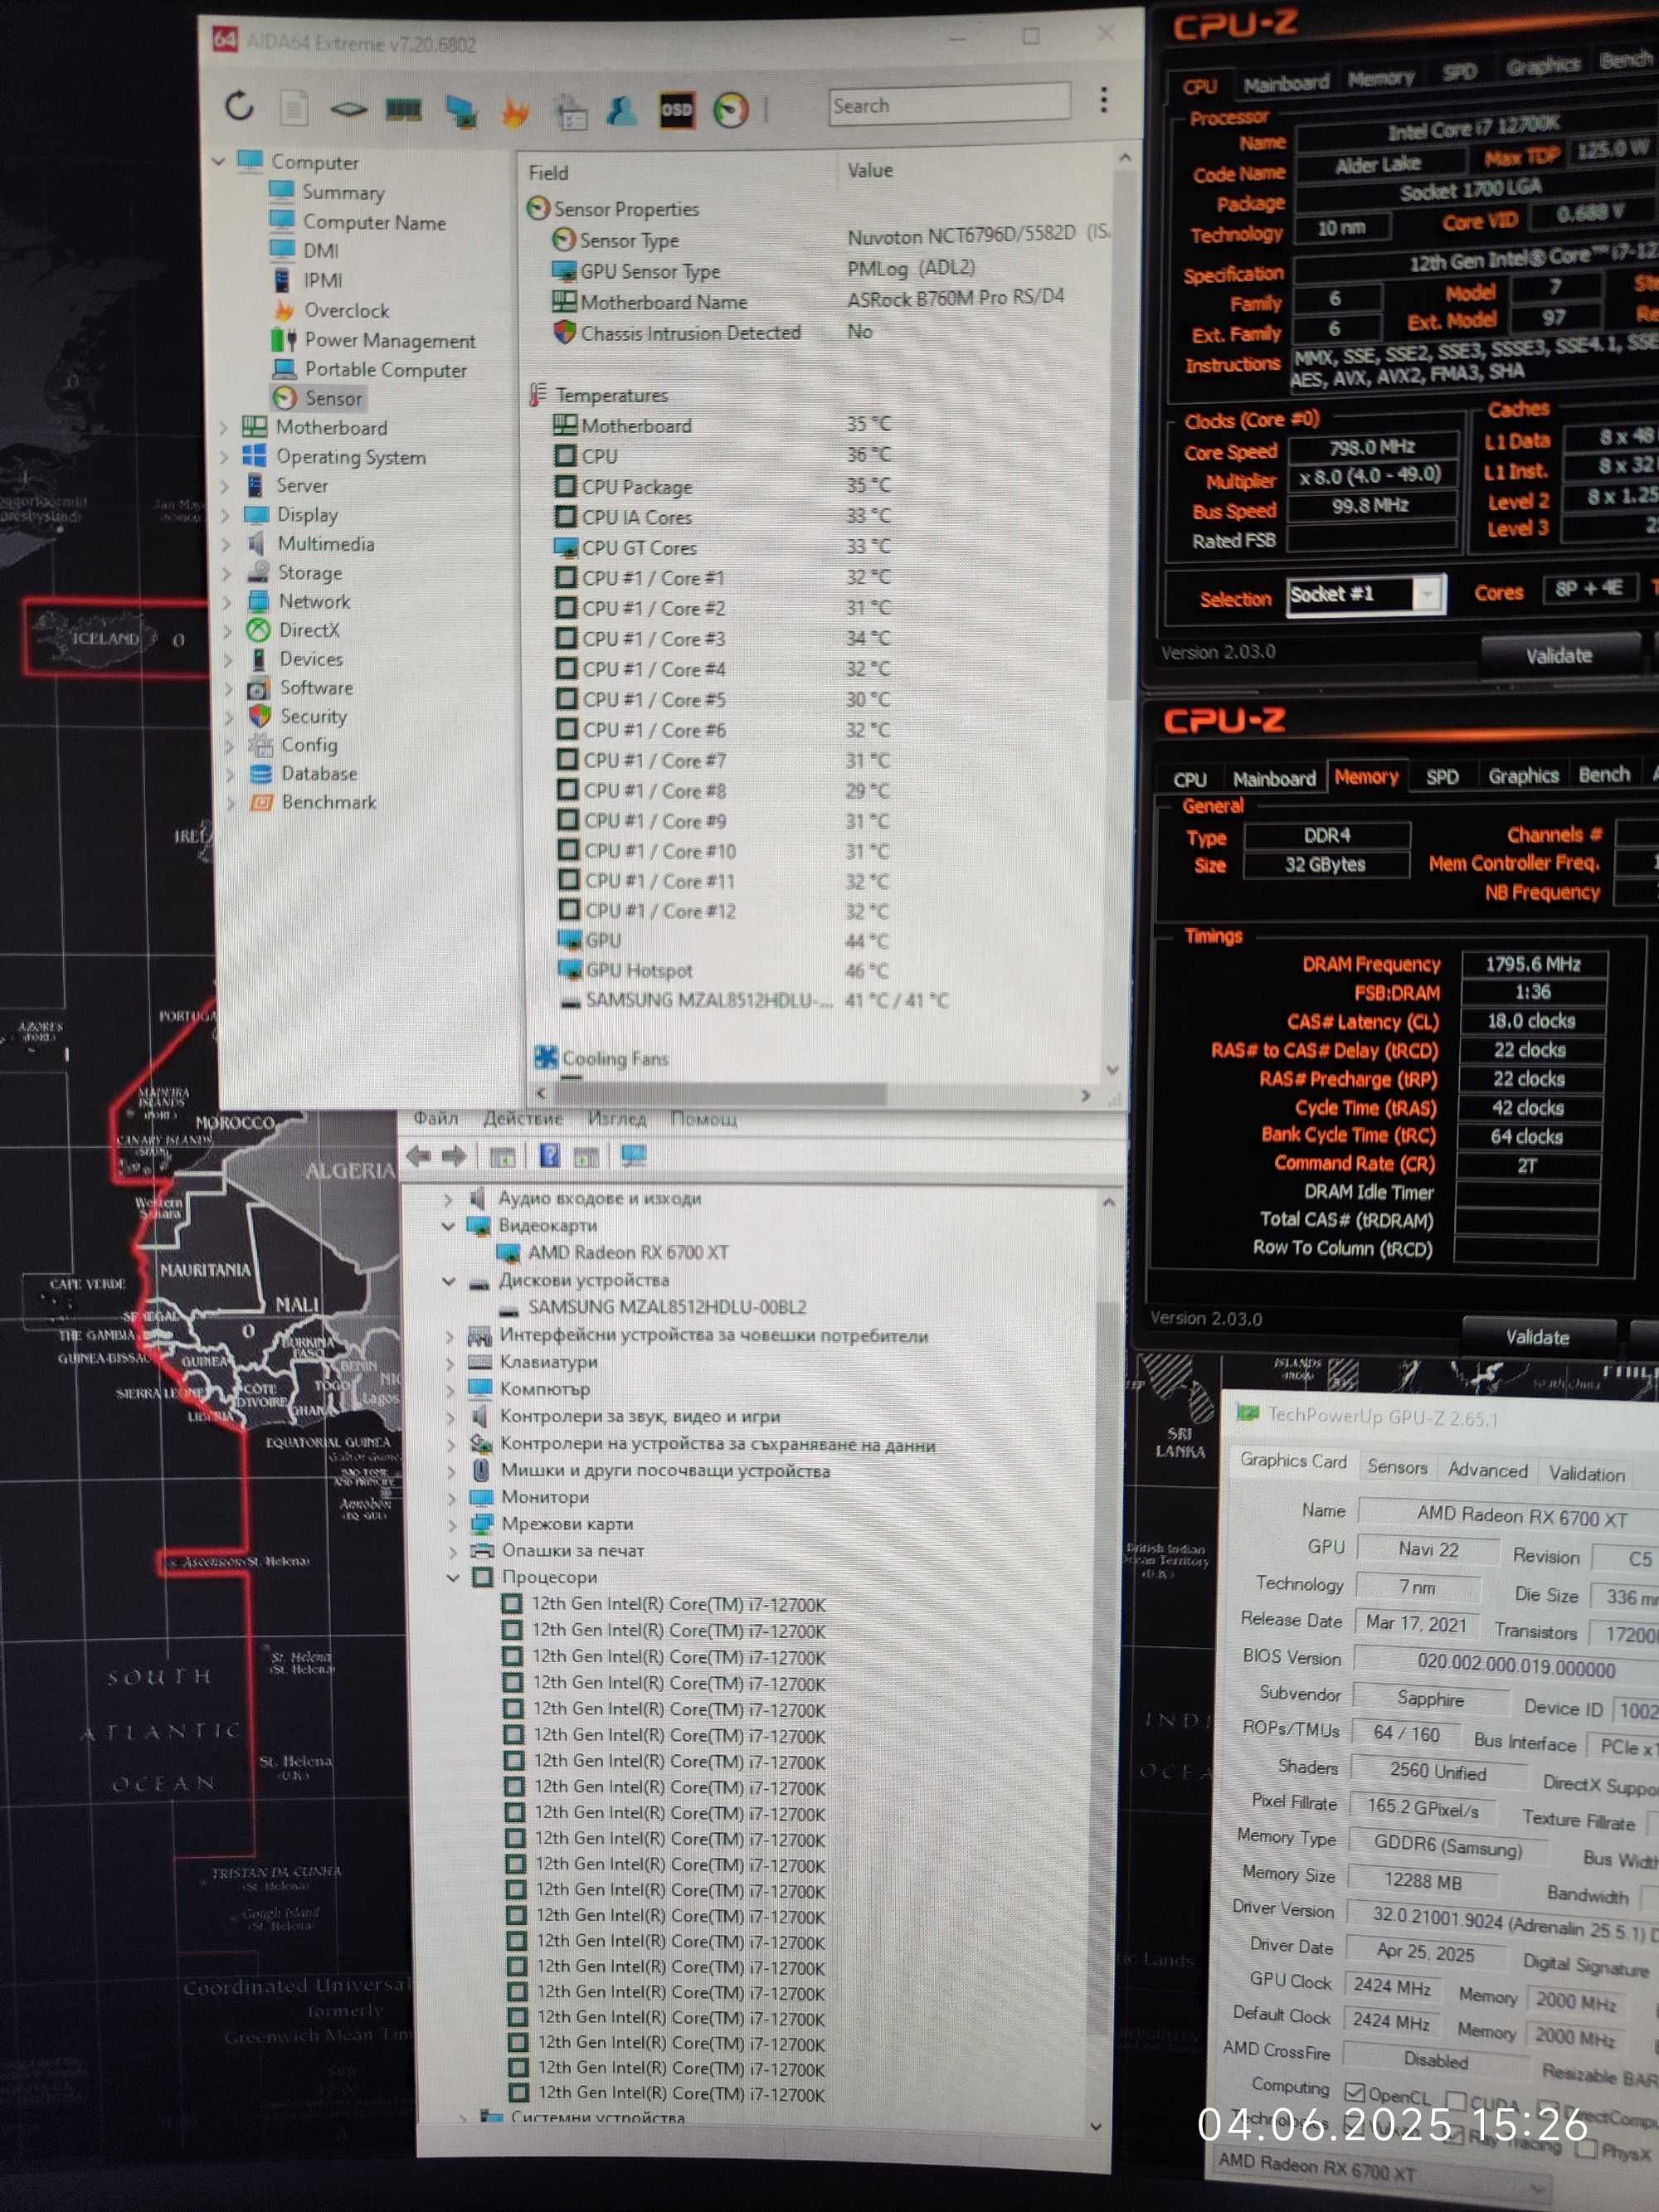Click Validate in the upper CPU-Z window
The image size is (1659, 2212).
pos(1560,655)
